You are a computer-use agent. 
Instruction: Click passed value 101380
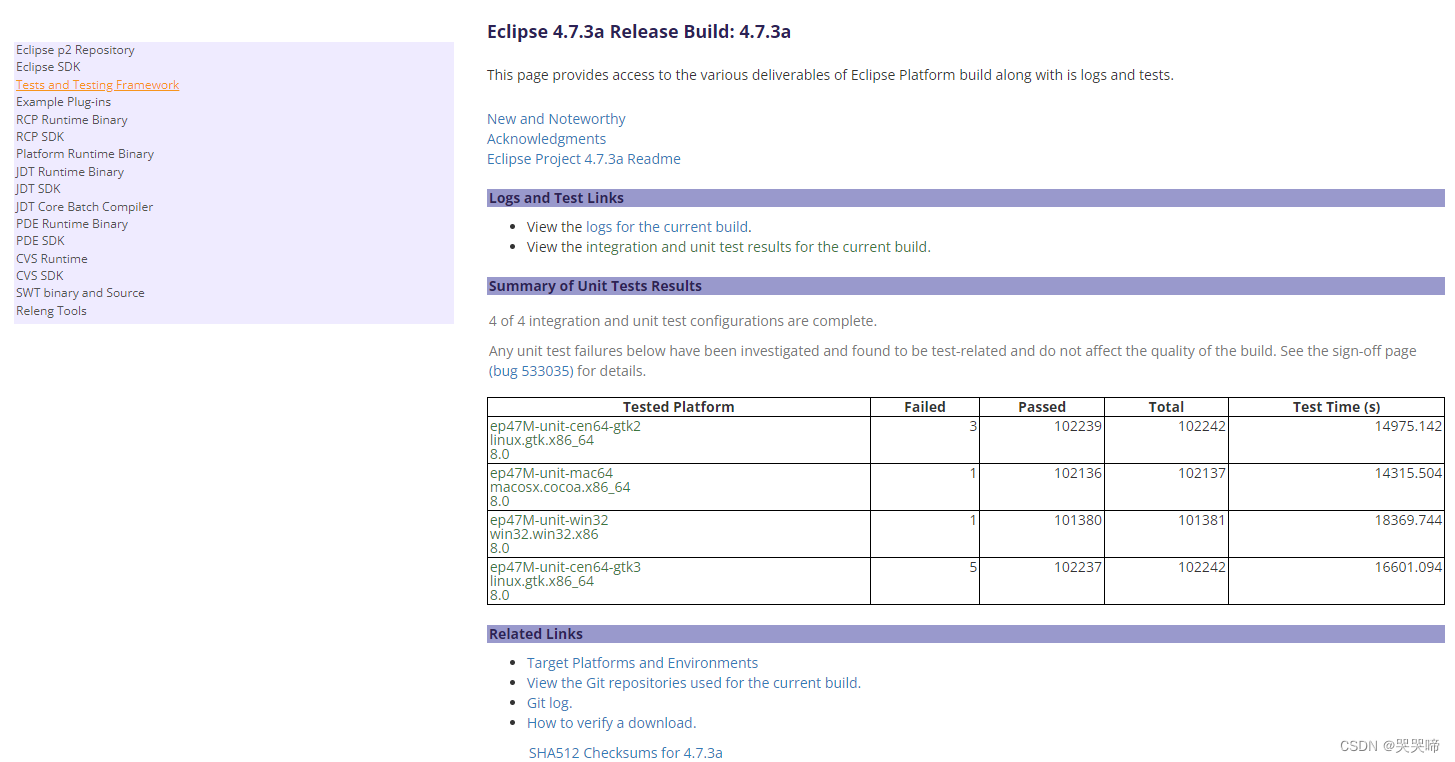click(1078, 520)
